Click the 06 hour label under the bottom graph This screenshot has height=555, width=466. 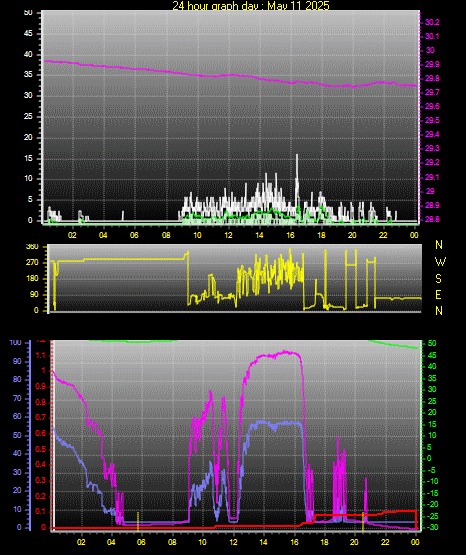141,542
